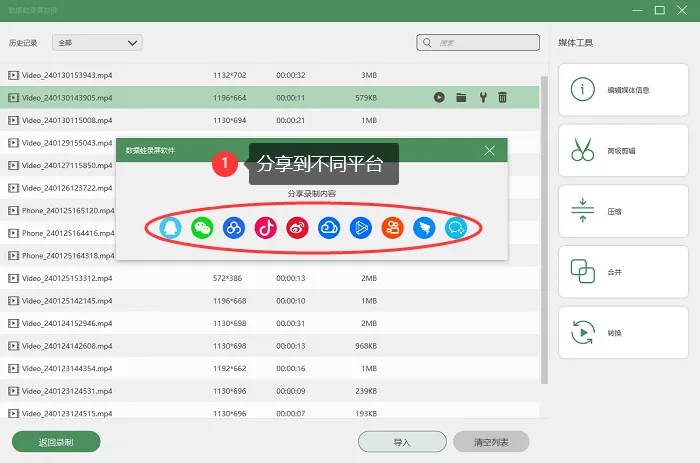Image resolution: width=700 pixels, height=463 pixels.
Task: Play Video_240130143905.mp4 with the play icon
Action: click(439, 97)
